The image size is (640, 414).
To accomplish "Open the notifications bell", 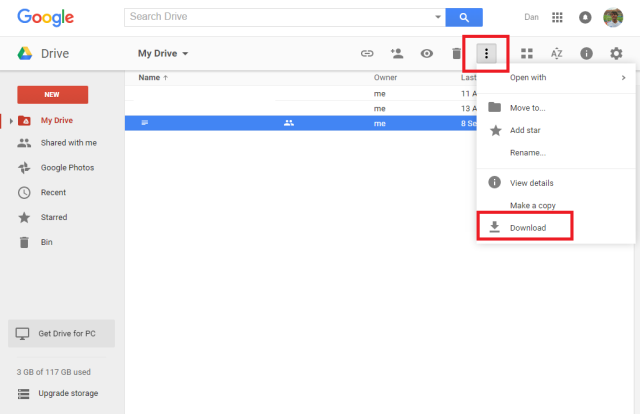I will coord(585,17).
